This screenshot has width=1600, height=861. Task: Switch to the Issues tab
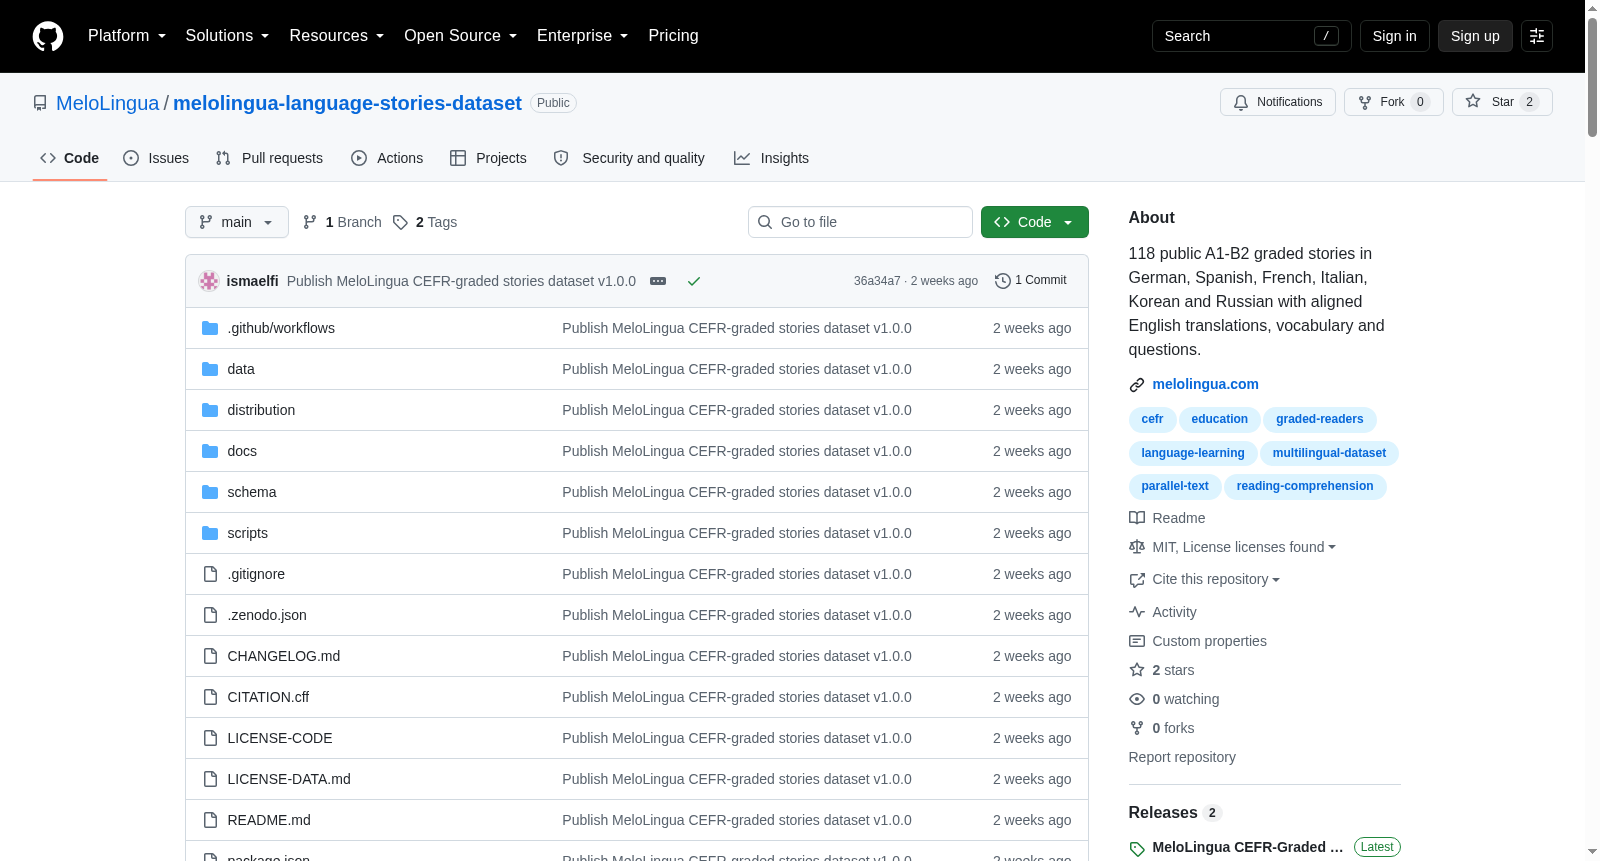156,158
